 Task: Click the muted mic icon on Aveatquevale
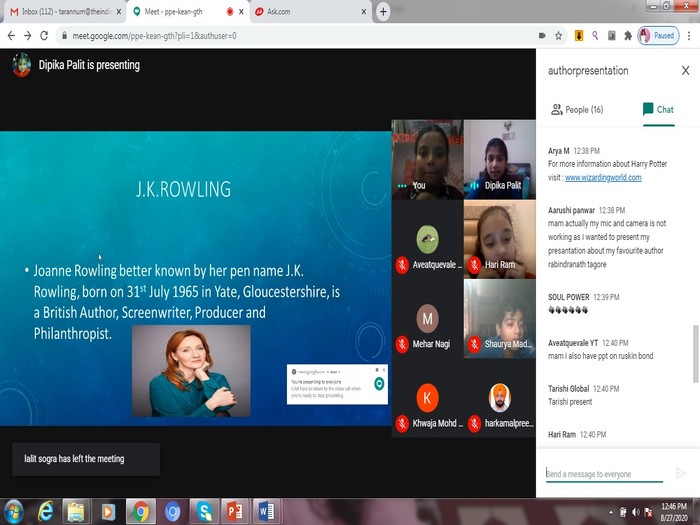tap(402, 265)
